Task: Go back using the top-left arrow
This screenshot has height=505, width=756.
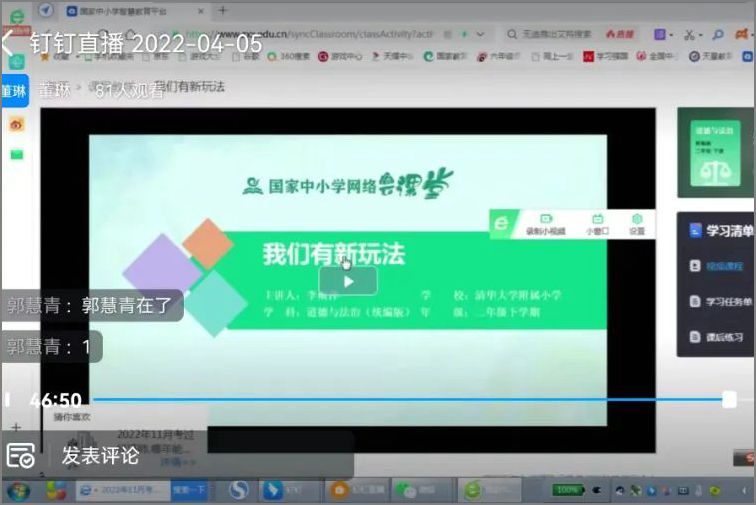Action: [x=8, y=43]
